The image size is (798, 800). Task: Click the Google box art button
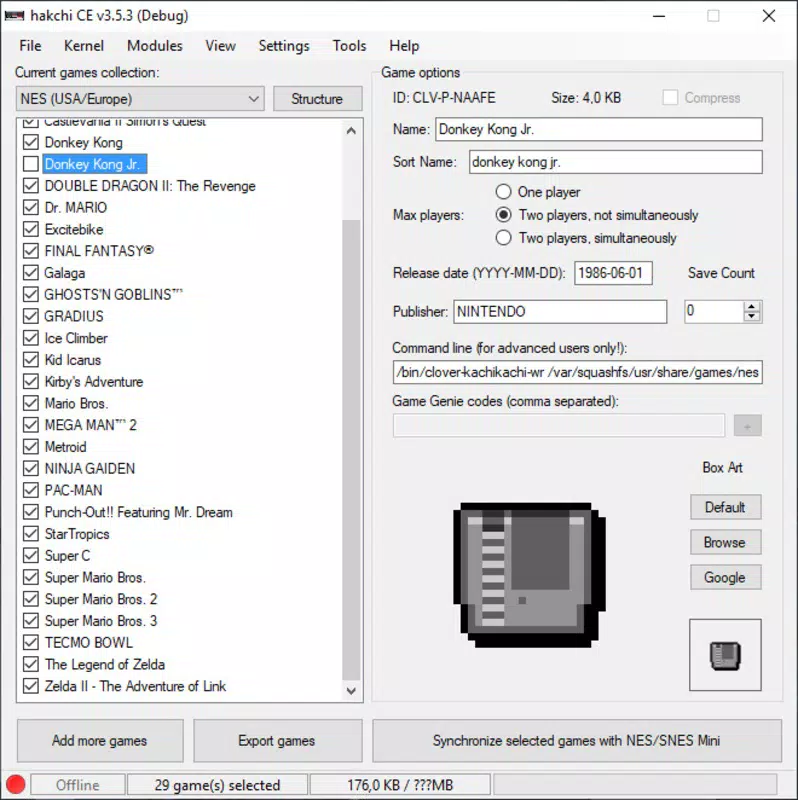[726, 577]
